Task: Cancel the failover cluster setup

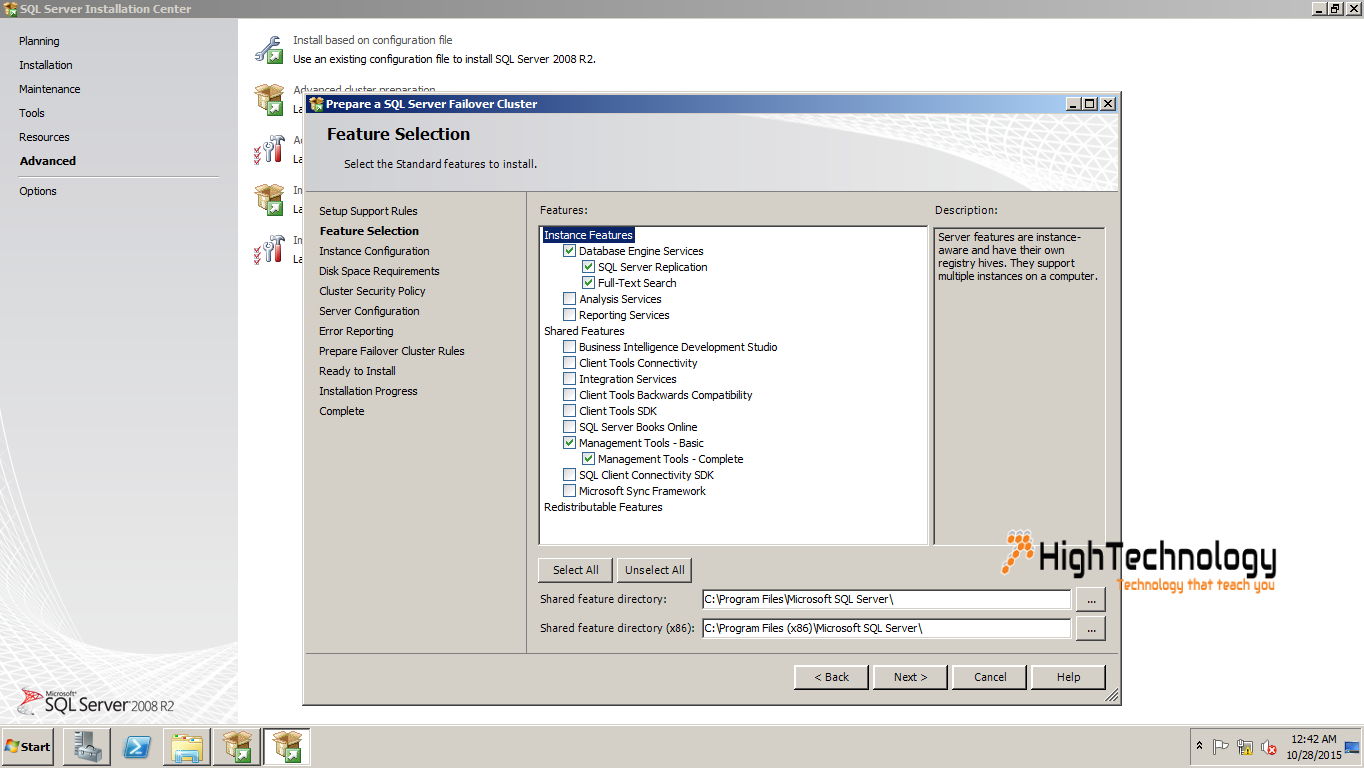Action: coord(990,677)
